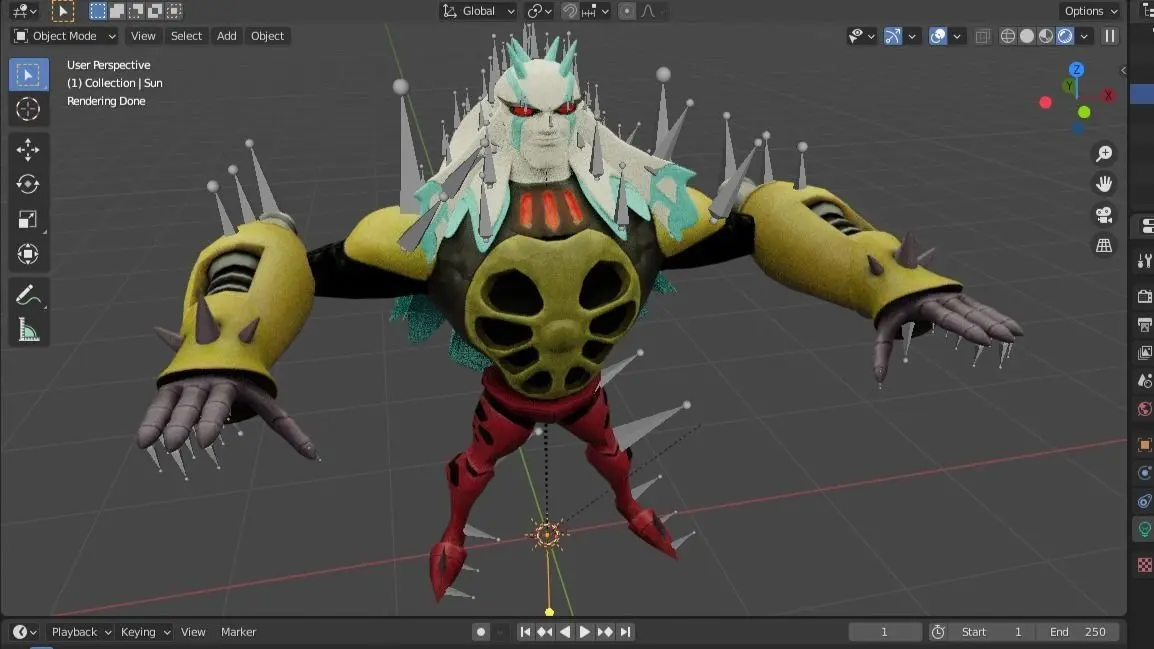Open the selectability and visibility dropdown

[860, 36]
